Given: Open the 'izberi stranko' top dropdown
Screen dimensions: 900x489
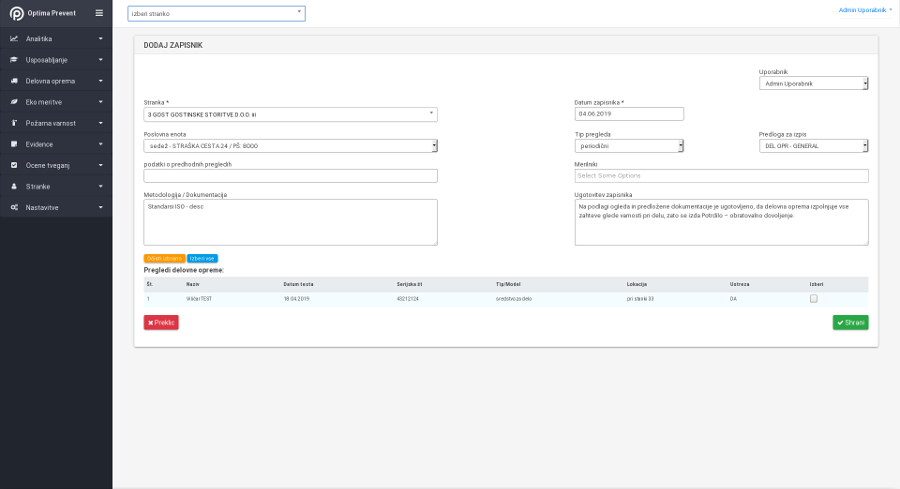Looking at the screenshot, I should pyautogui.click(x=216, y=13).
